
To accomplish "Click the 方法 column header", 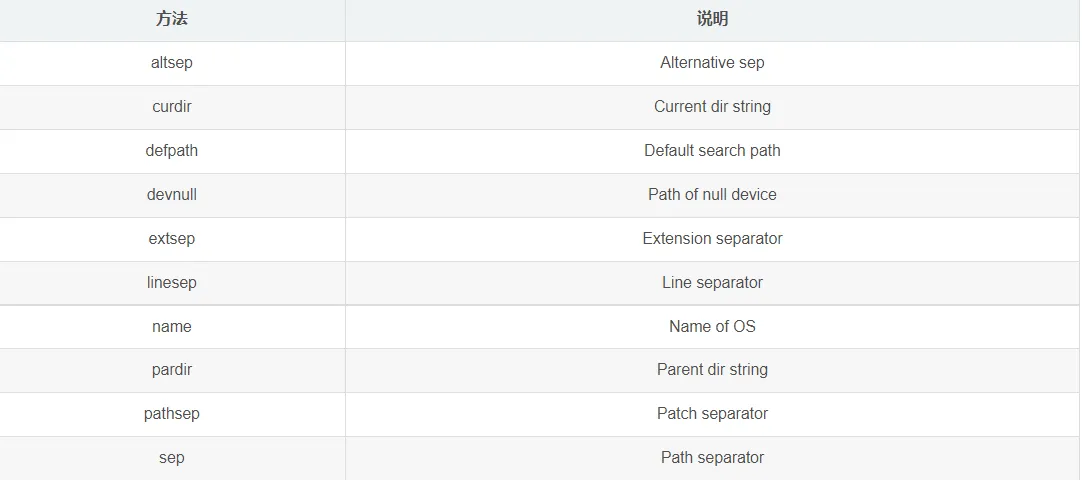I will pyautogui.click(x=172, y=19).
